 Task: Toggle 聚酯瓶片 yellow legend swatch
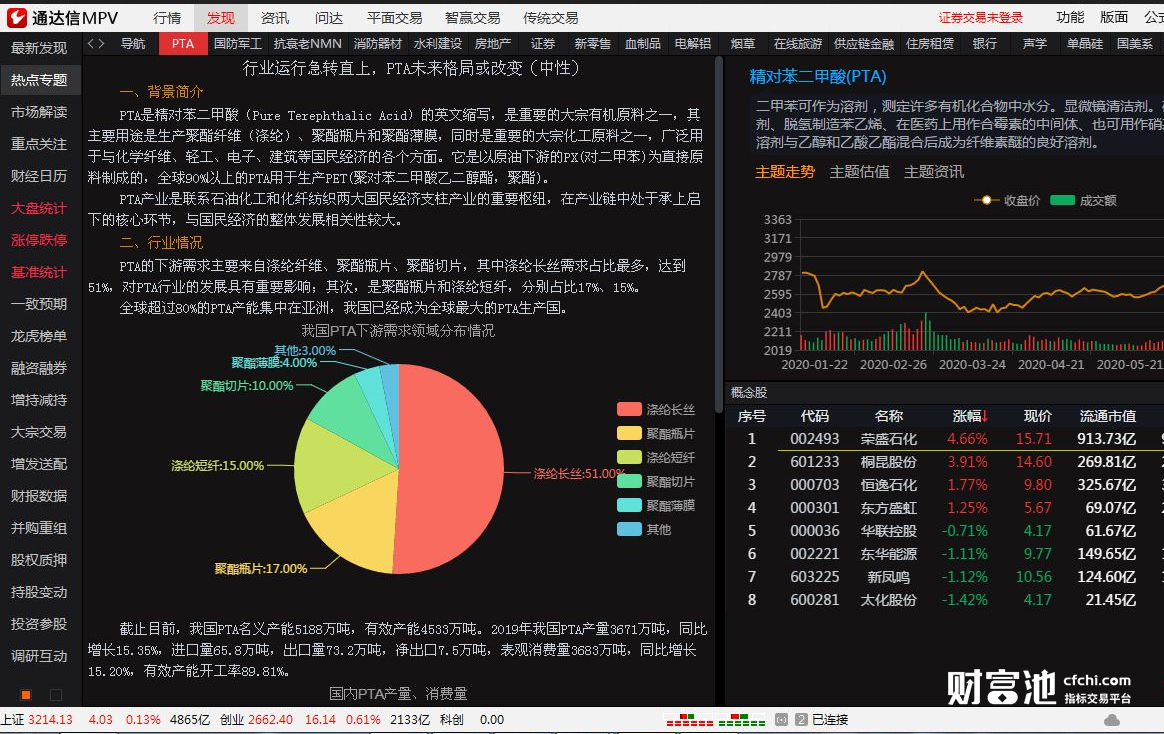(629, 433)
